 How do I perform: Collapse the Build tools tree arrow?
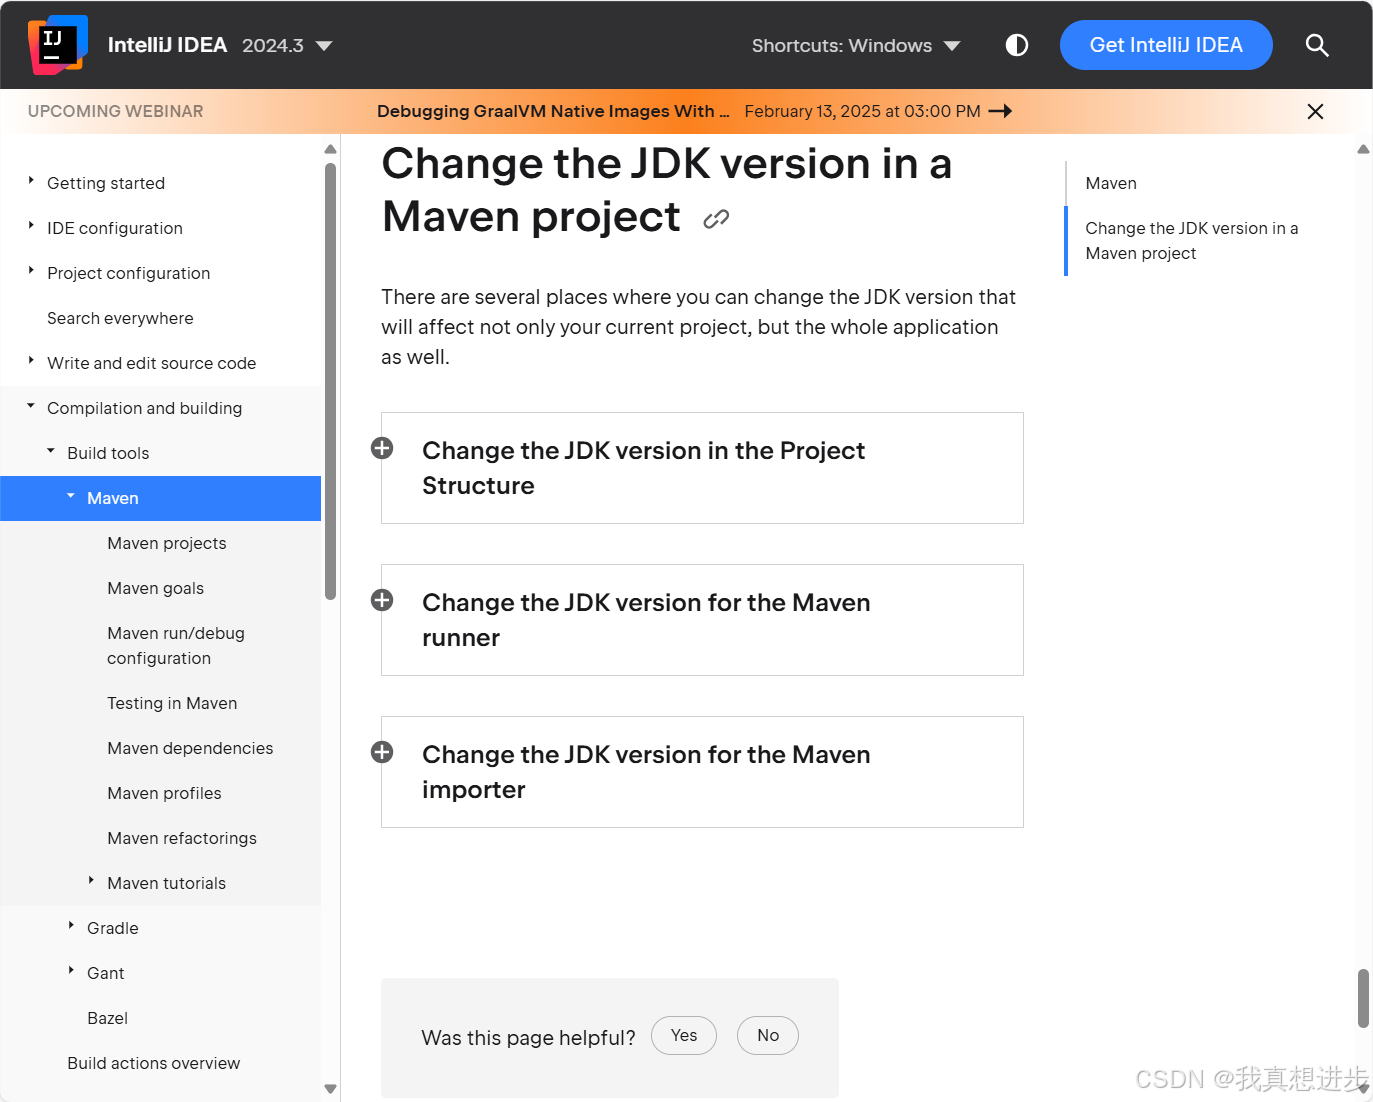51,451
